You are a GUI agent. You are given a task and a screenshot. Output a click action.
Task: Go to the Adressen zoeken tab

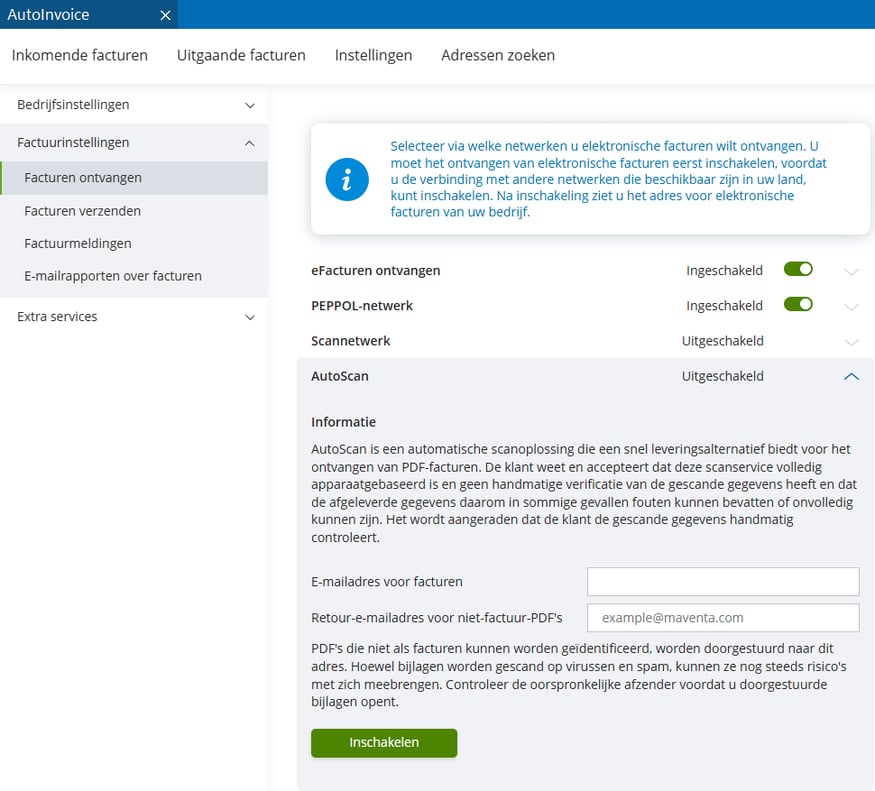click(498, 55)
